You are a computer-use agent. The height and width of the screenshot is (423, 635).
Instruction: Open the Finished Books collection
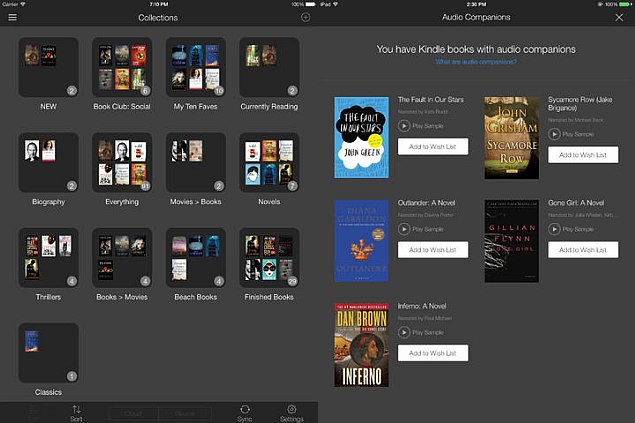click(269, 257)
